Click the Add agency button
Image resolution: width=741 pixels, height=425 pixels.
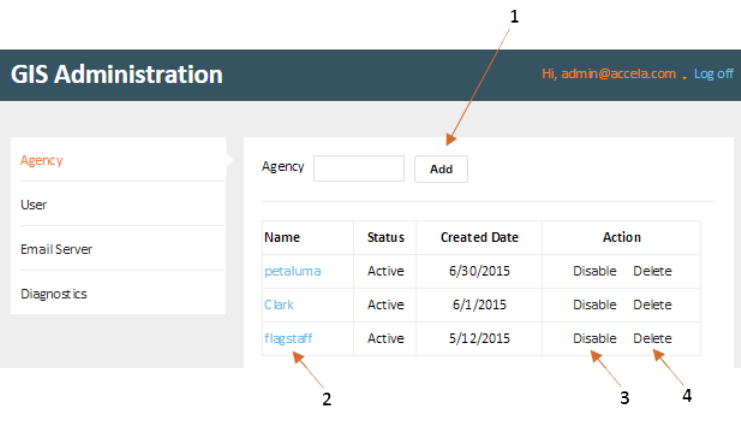[x=441, y=169]
